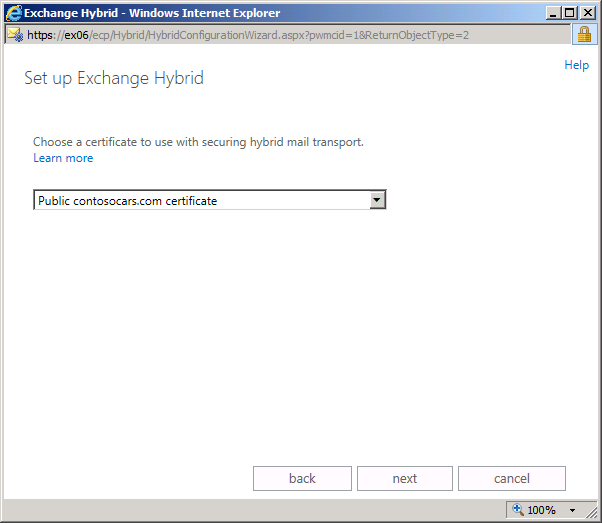Minimize the Exchange Hybrid window

click(x=553, y=13)
